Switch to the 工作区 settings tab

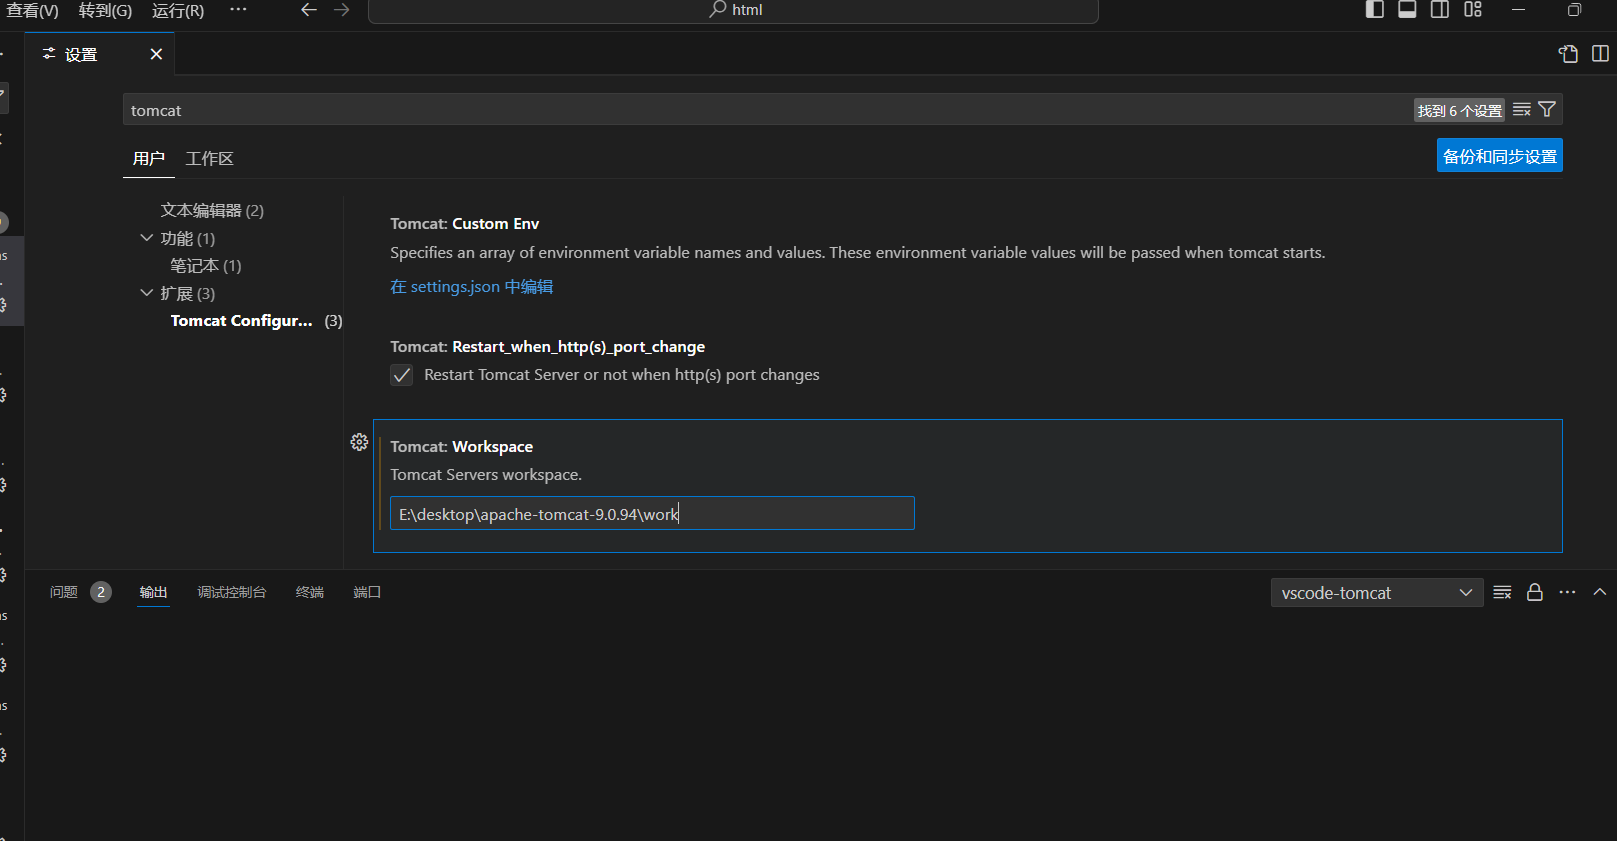tap(210, 158)
